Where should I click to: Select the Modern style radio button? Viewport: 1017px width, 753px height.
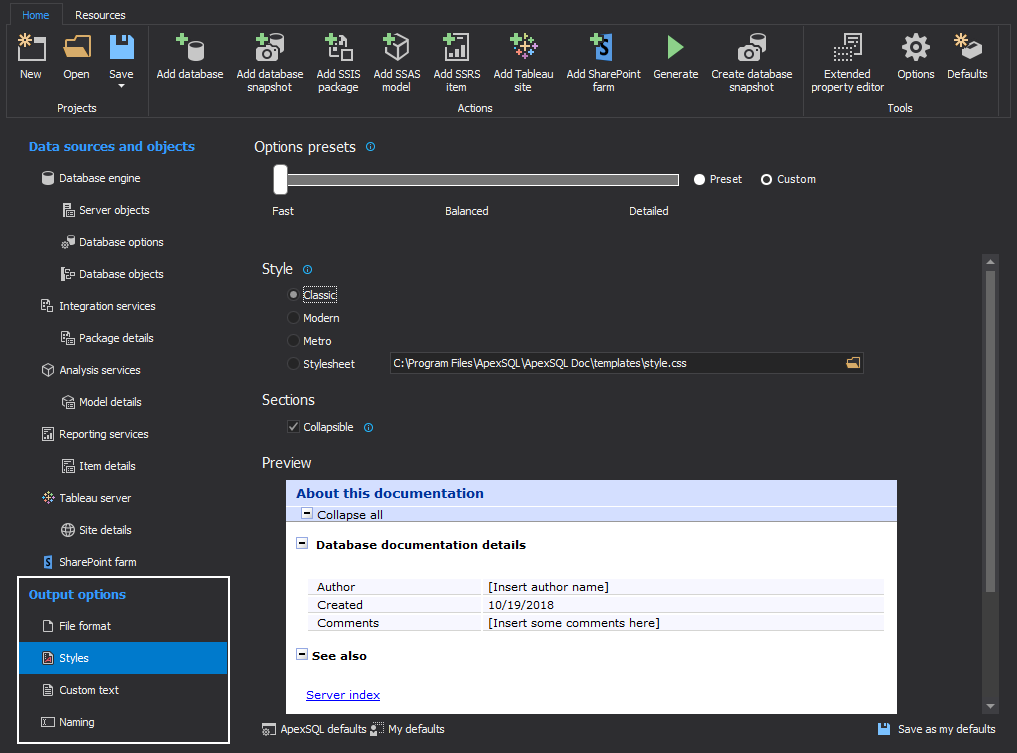[x=293, y=318]
